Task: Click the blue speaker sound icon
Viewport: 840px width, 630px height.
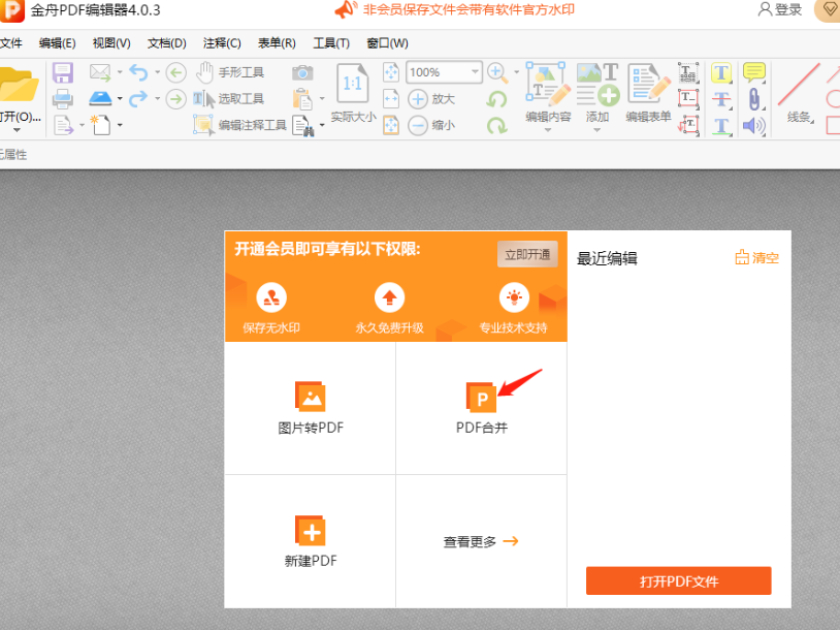Action: pos(754,126)
